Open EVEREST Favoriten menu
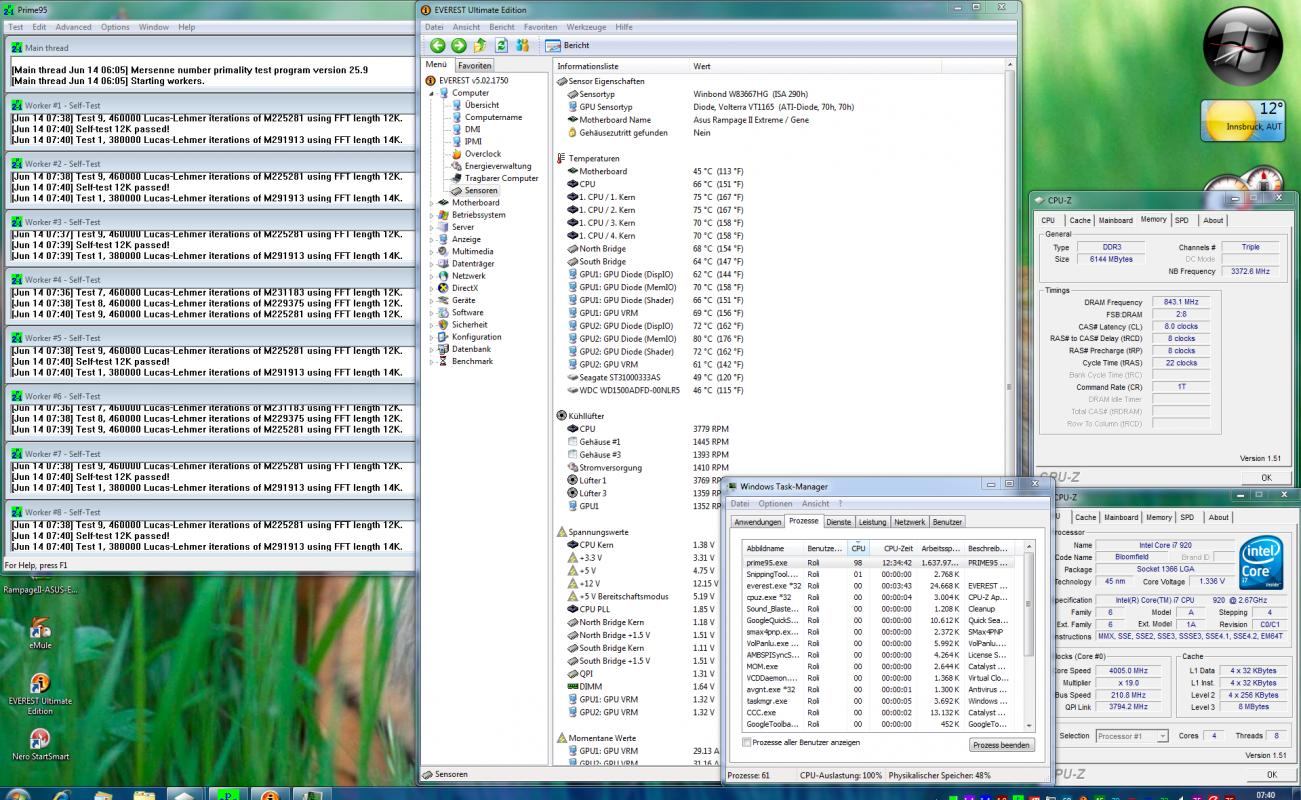Viewport: 1301px width, 800px height. 540,27
